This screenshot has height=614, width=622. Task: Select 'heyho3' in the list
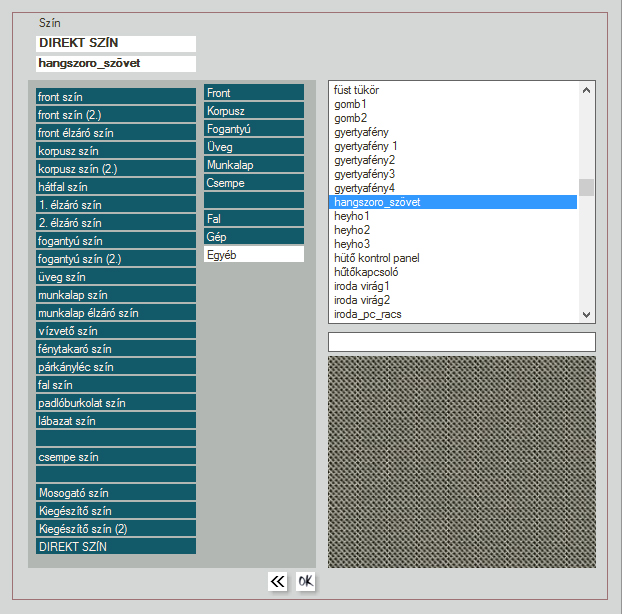[453, 244]
